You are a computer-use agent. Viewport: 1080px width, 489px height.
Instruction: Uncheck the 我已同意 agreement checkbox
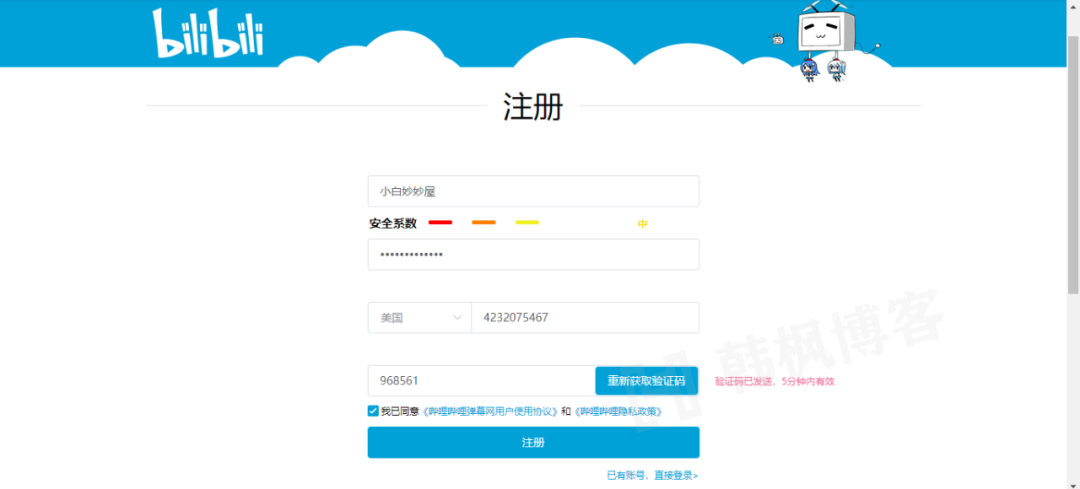(373, 411)
